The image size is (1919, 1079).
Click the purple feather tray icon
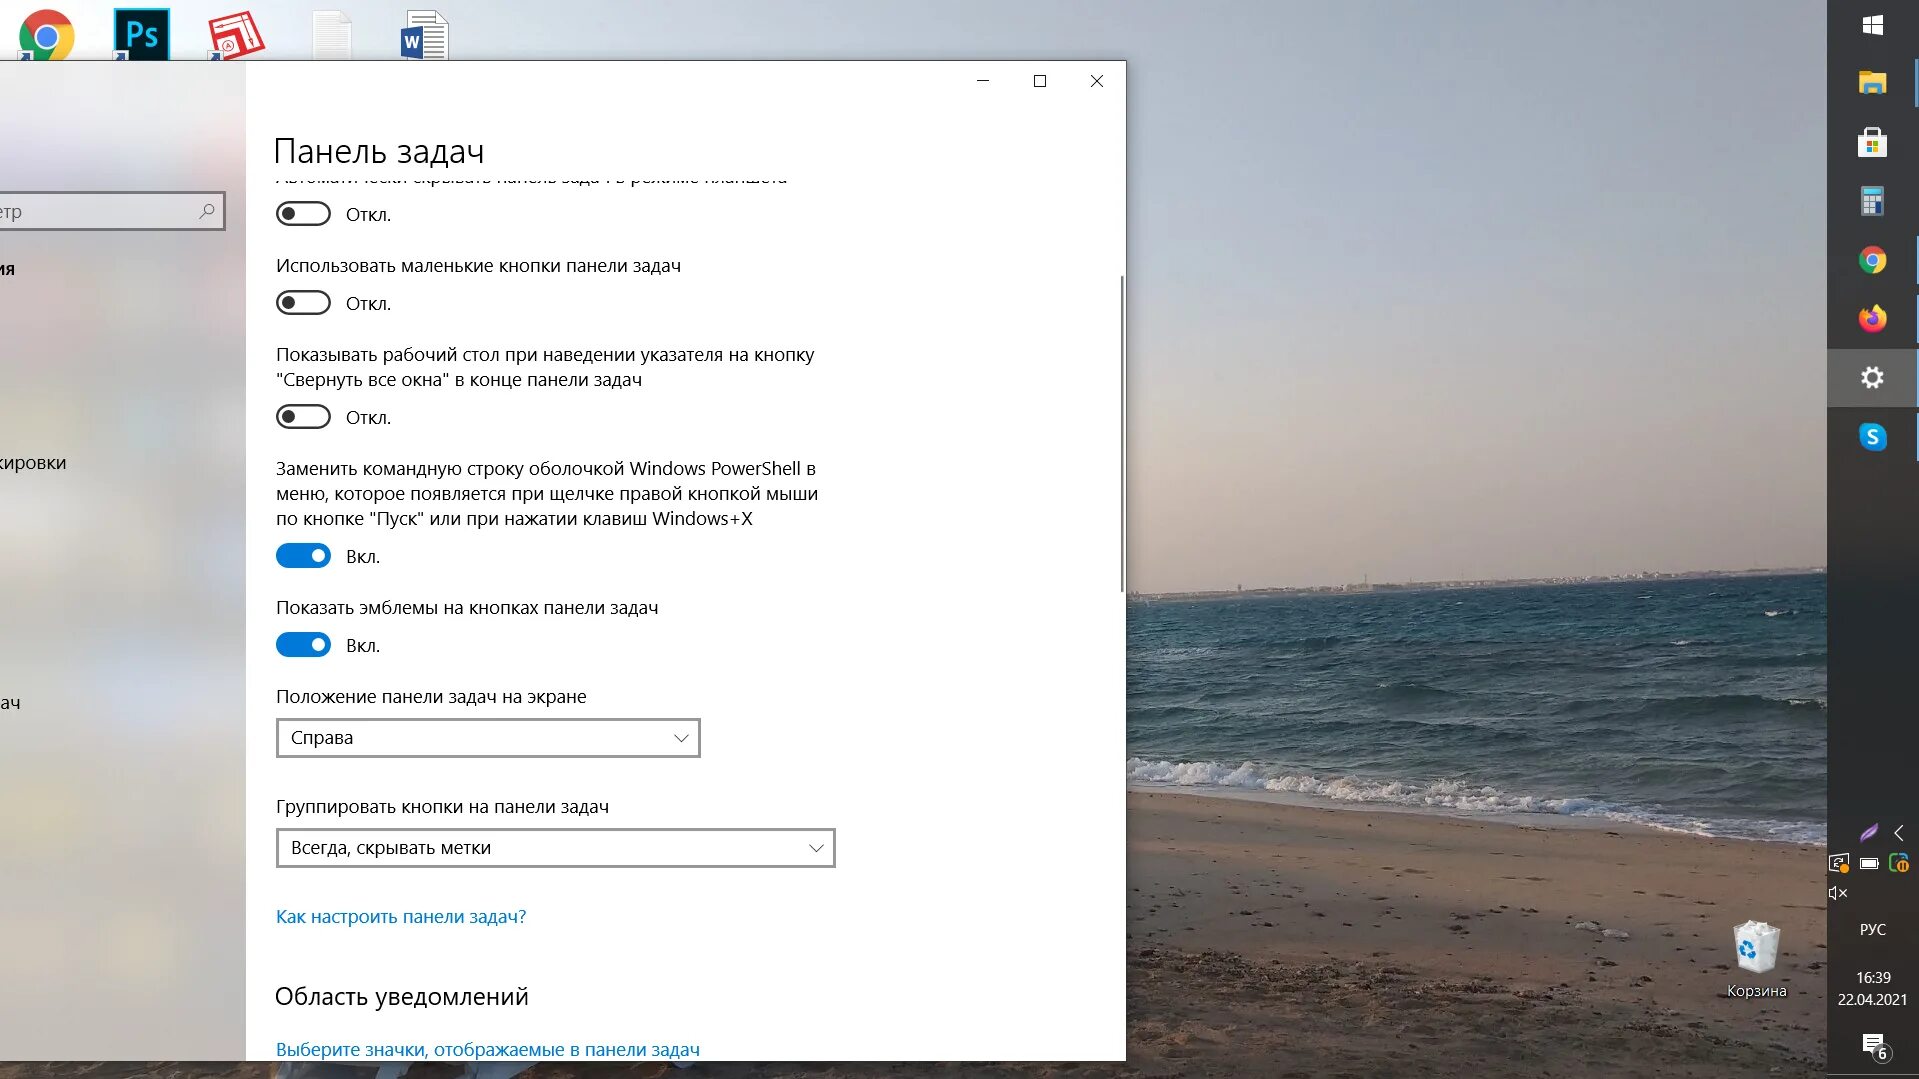pyautogui.click(x=1868, y=832)
